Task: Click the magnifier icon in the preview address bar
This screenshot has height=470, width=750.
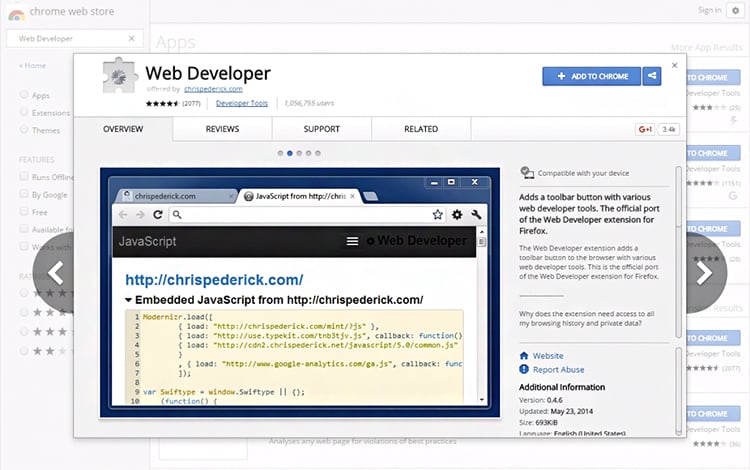Action: [177, 215]
